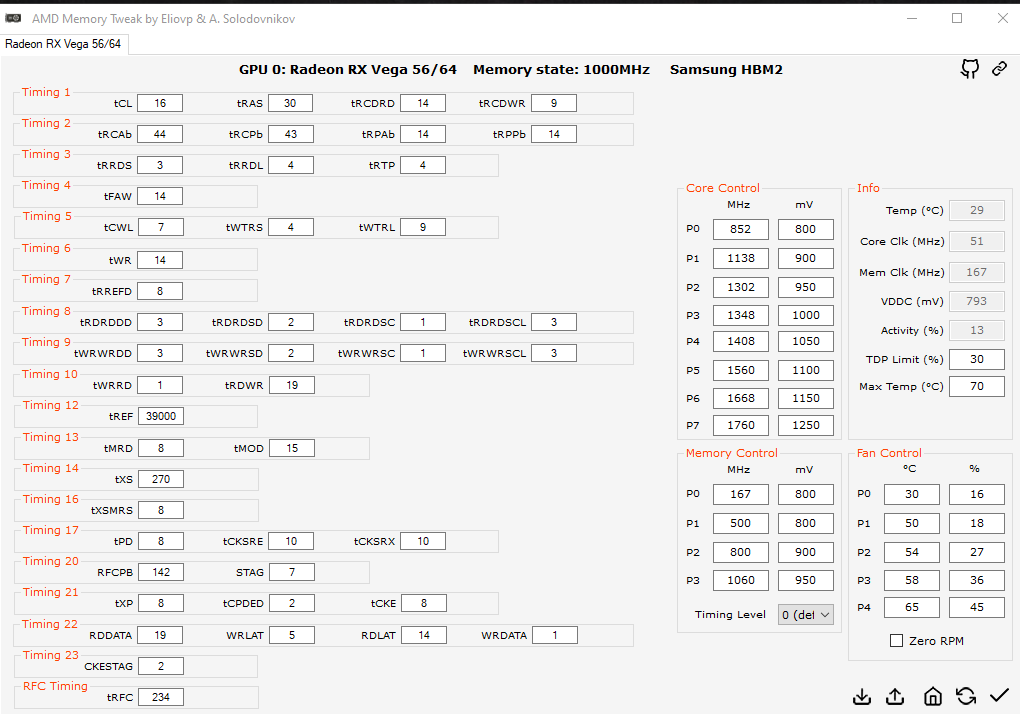Edit the tRCDWR value field
Image resolution: width=1020 pixels, height=715 pixels.
coord(554,103)
